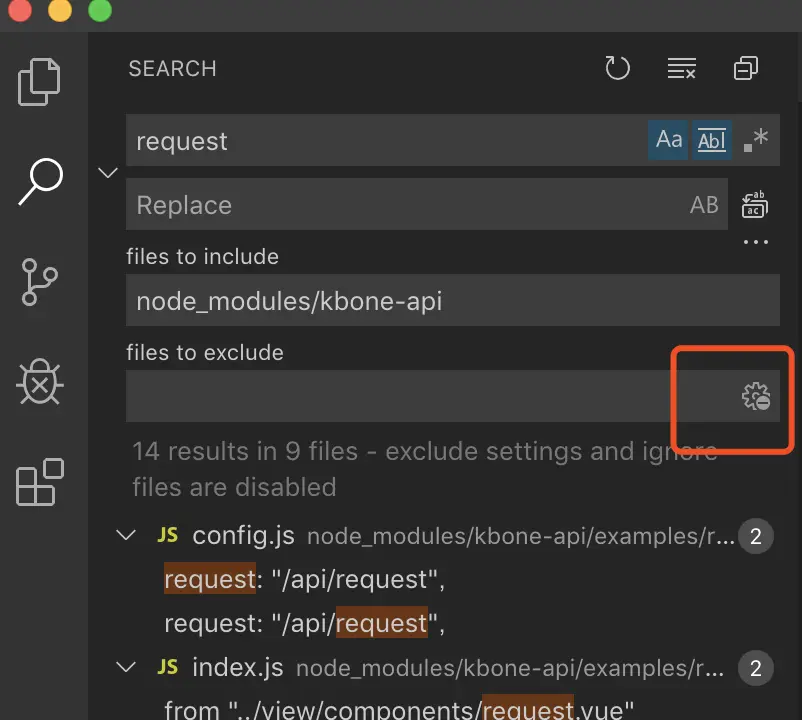This screenshot has height=720, width=802.
Task: Collapse the Replace field with the chevron
Action: 107,173
